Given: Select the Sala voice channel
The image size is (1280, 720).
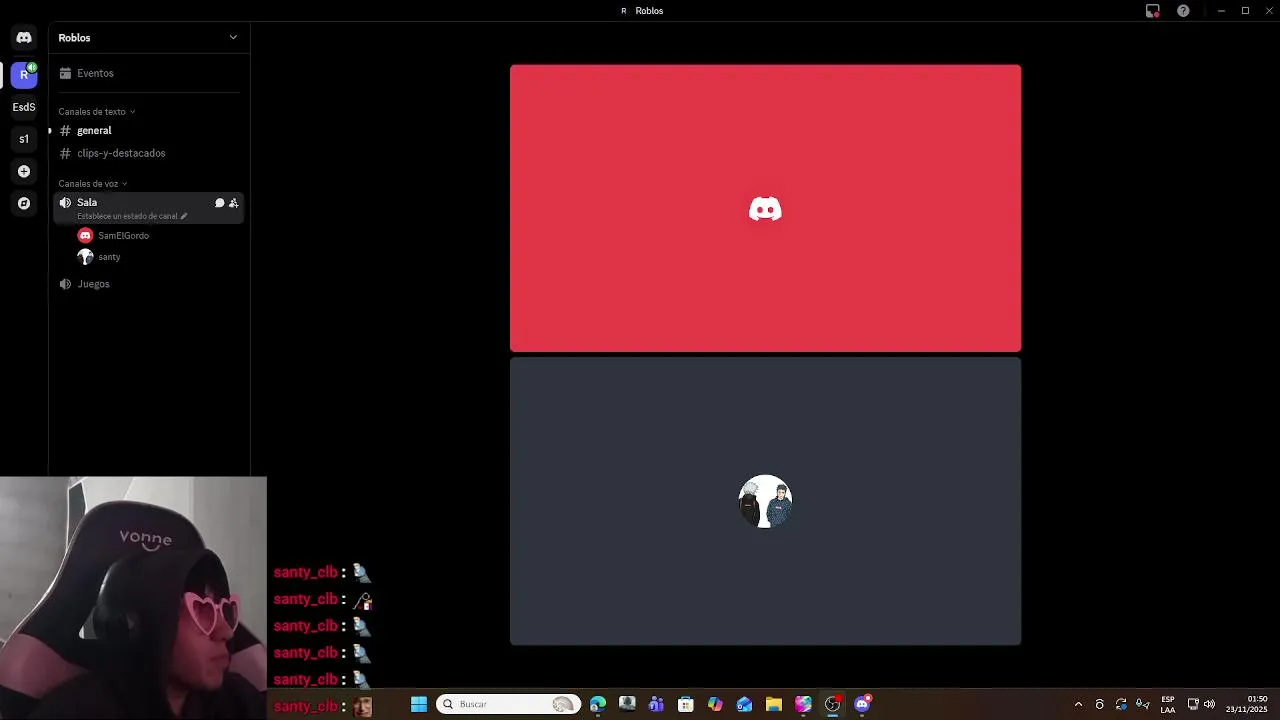Looking at the screenshot, I should tap(148, 208).
